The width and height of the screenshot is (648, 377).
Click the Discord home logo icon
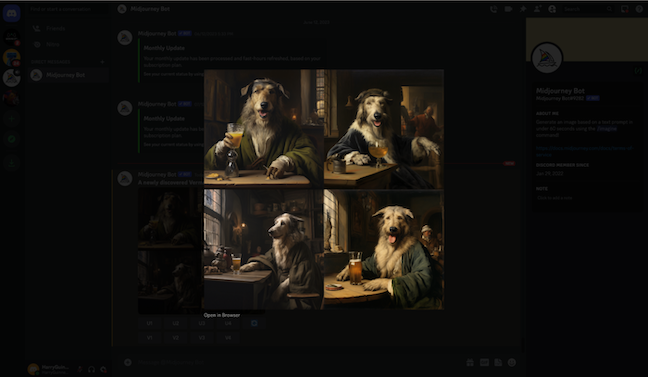click(12, 14)
